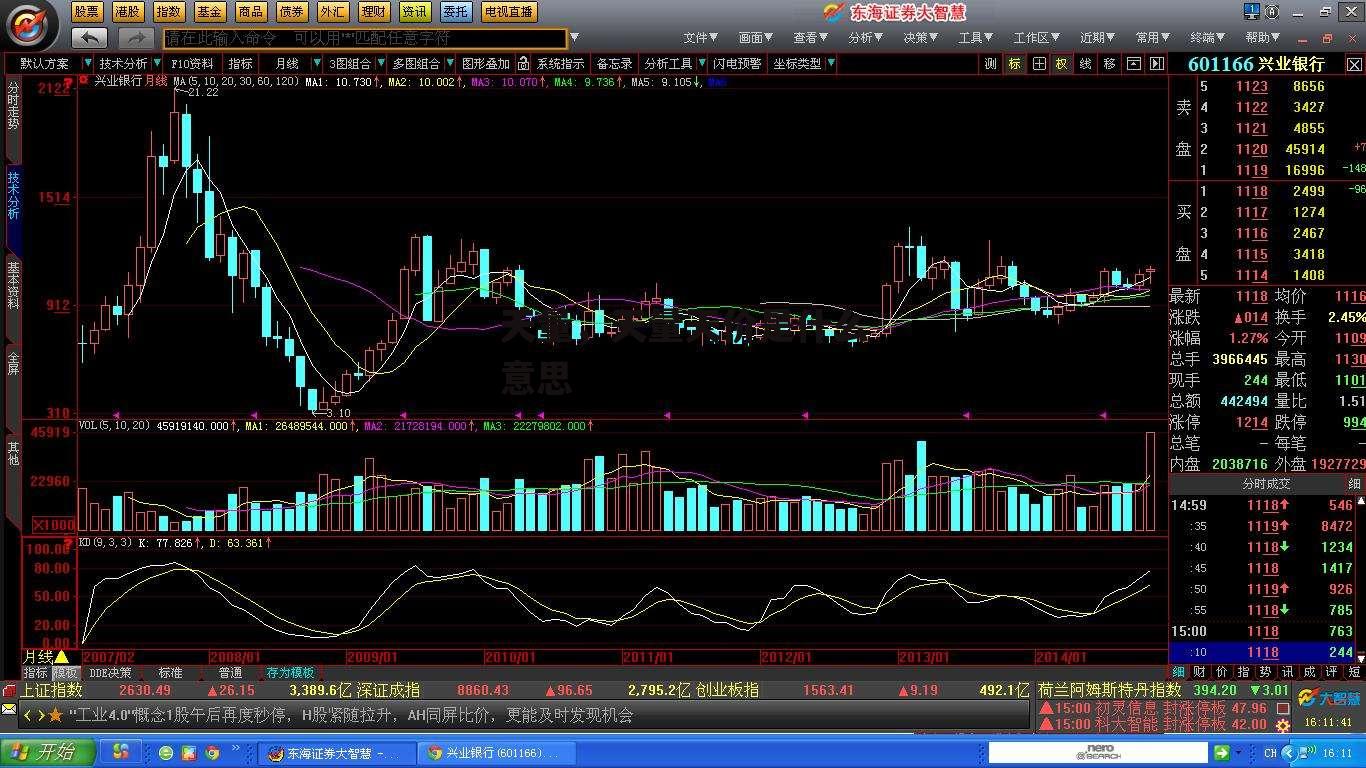Open the 外汇 forex button

[332, 12]
